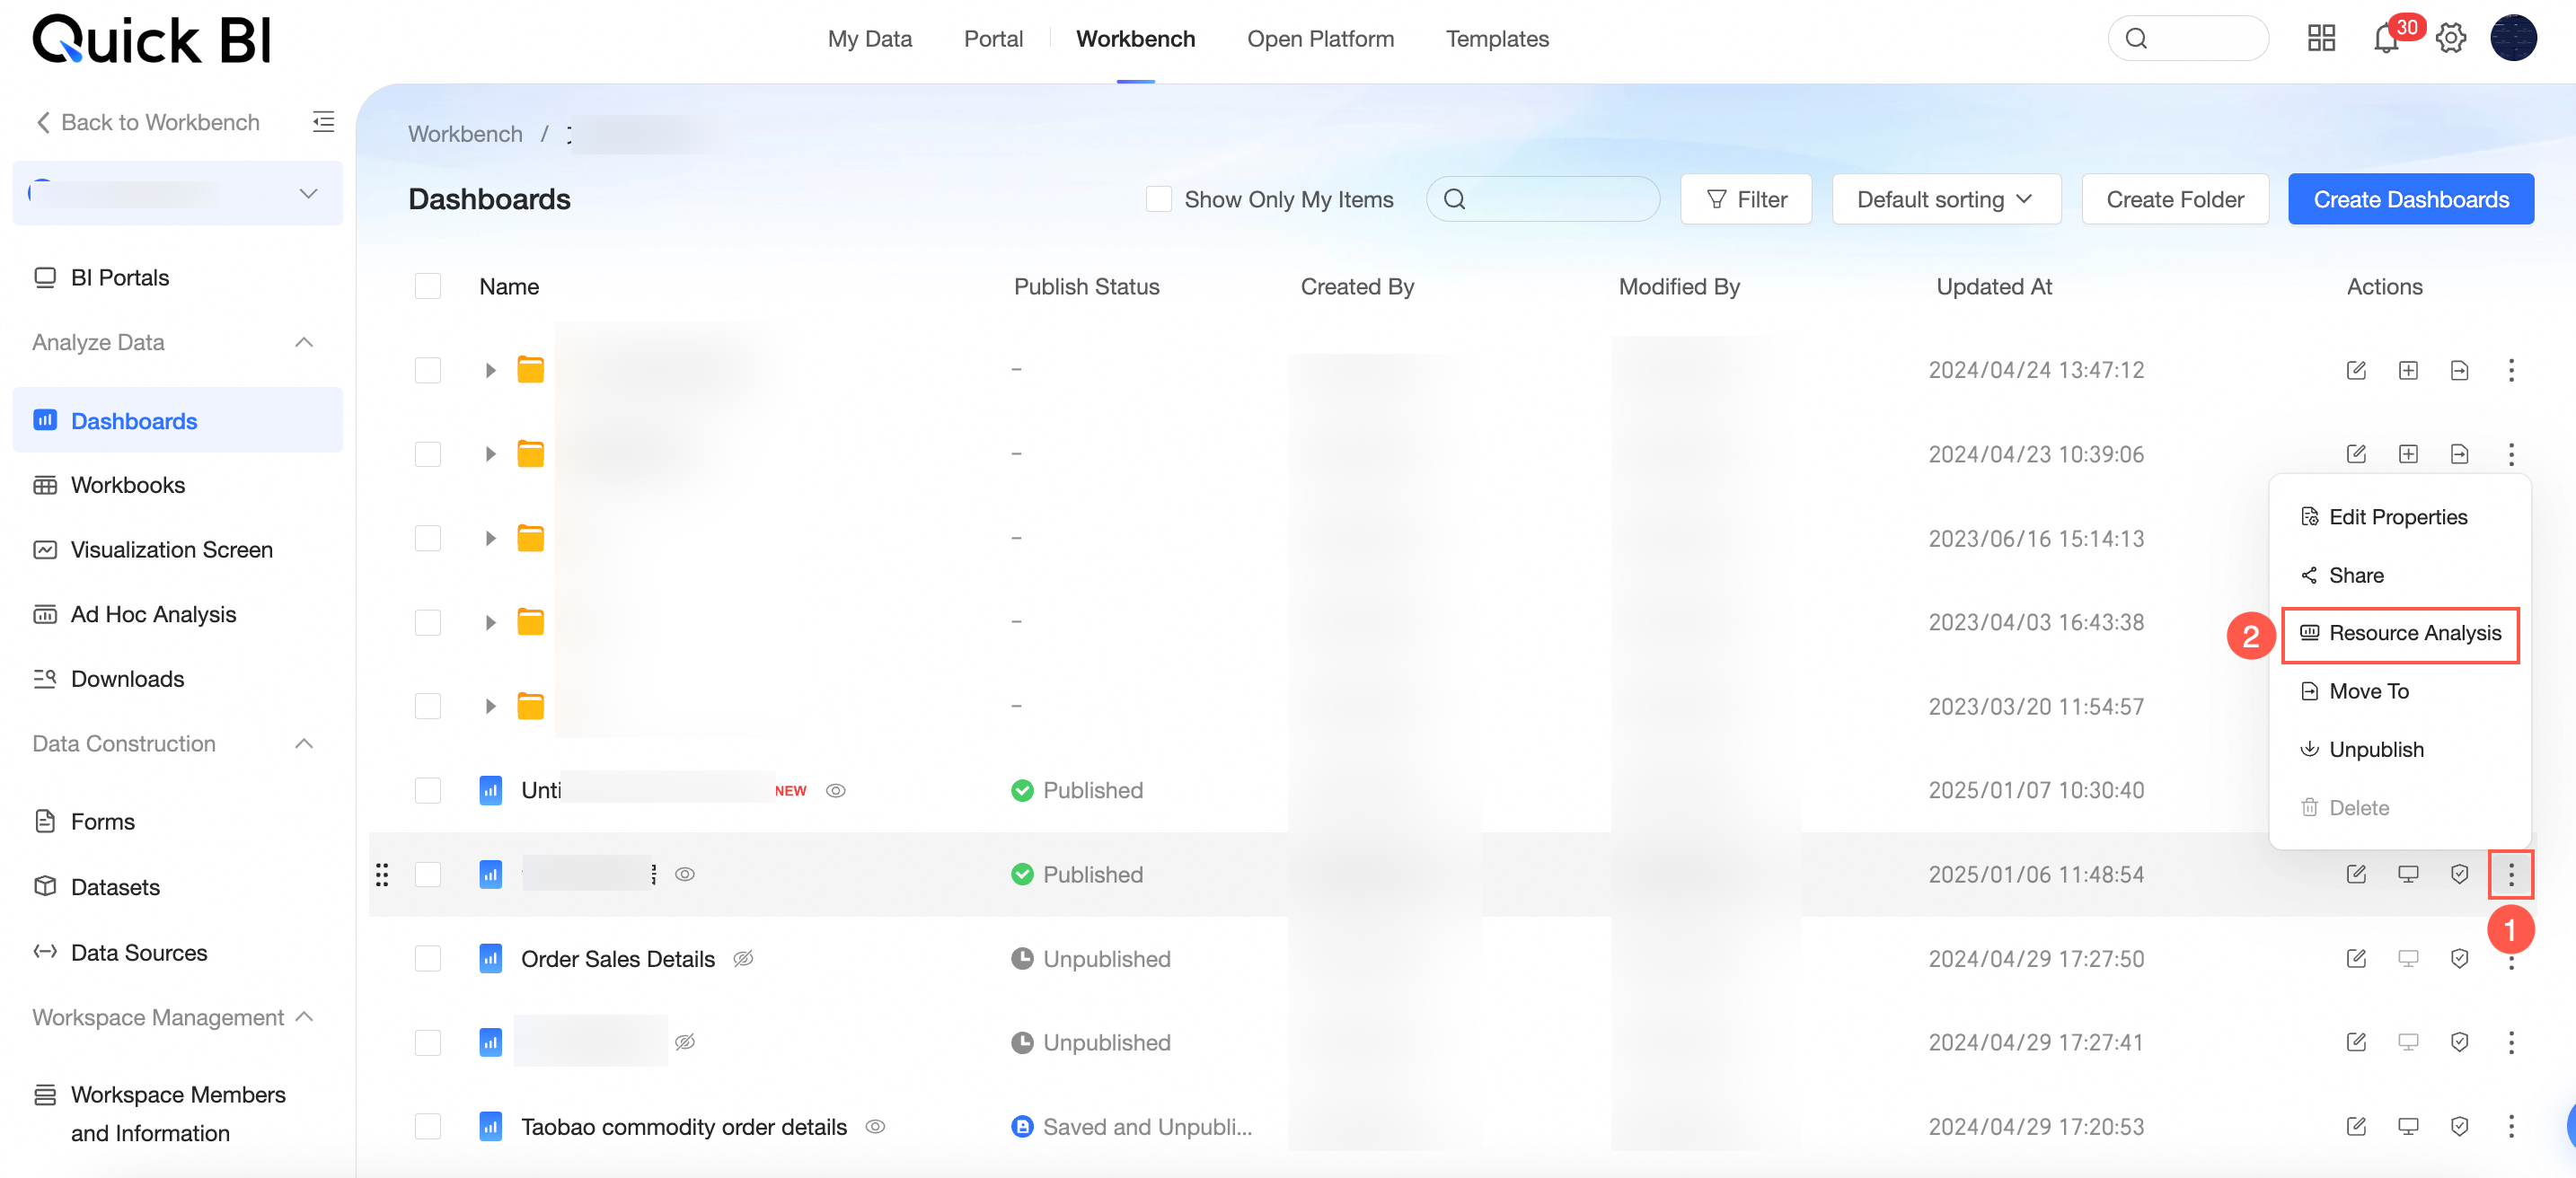Click the Create Dashboards button
The height and width of the screenshot is (1178, 2576).
coord(2410,199)
